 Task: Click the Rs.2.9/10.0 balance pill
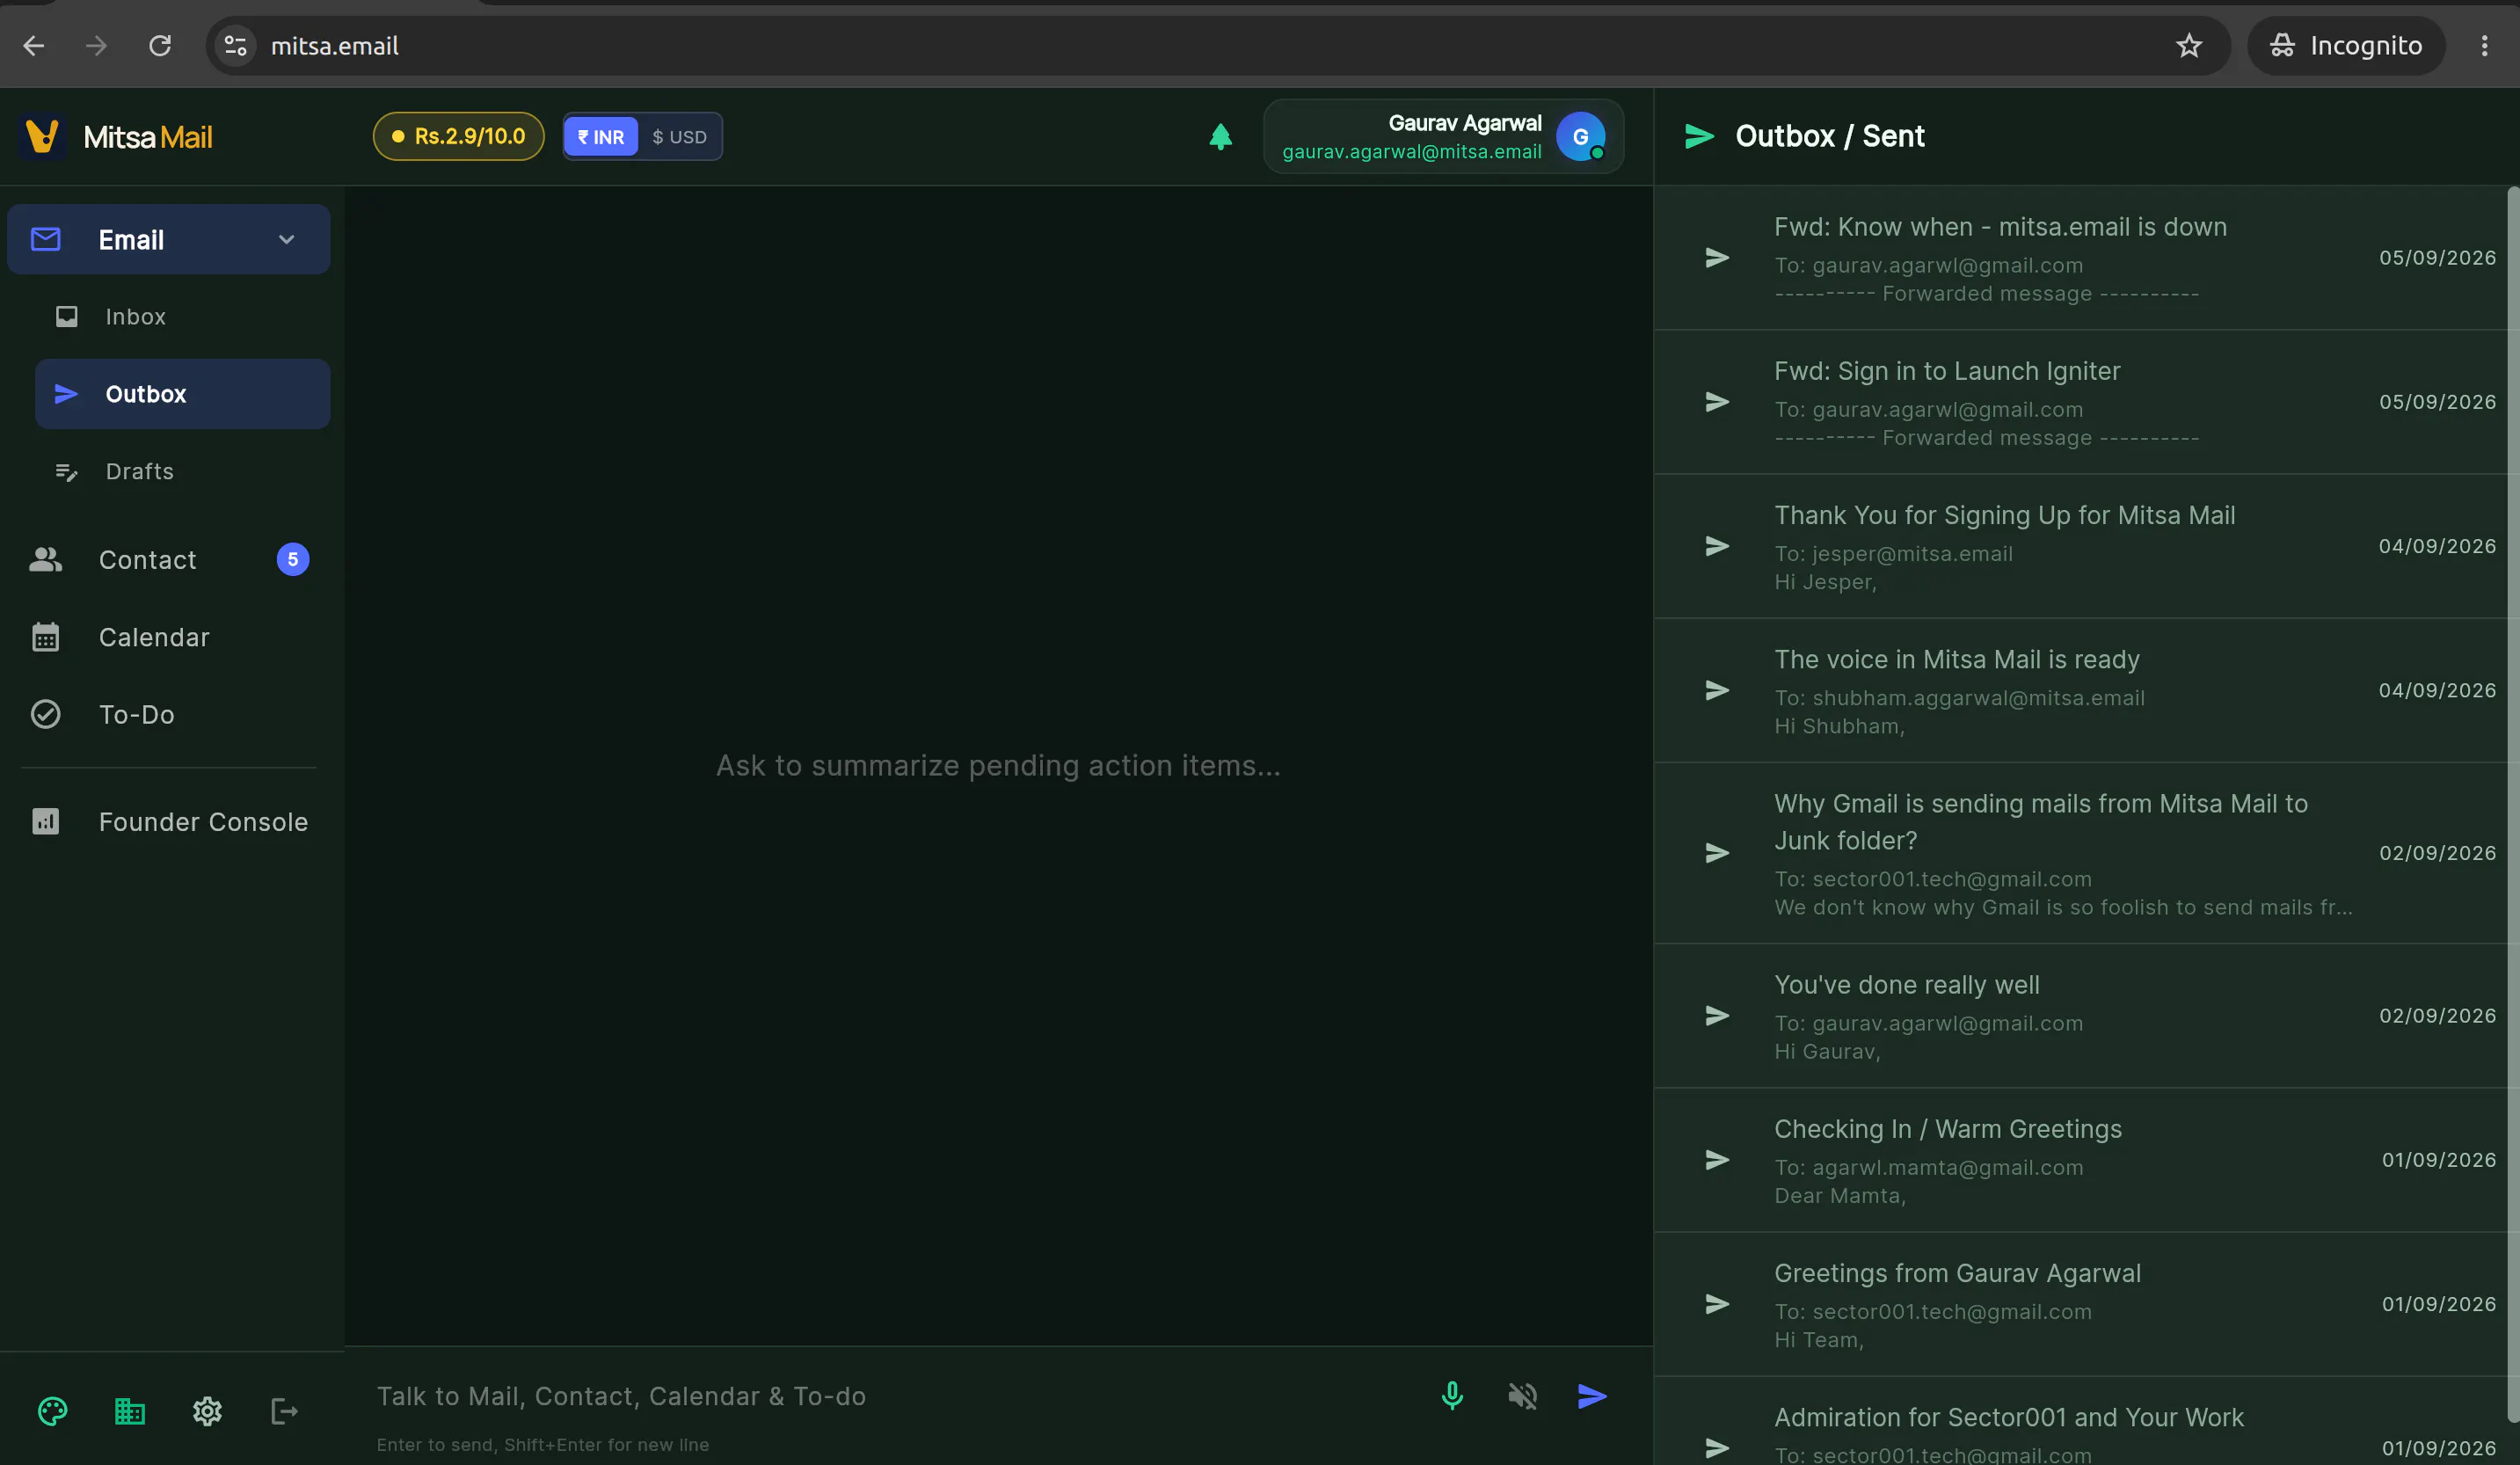coord(459,136)
